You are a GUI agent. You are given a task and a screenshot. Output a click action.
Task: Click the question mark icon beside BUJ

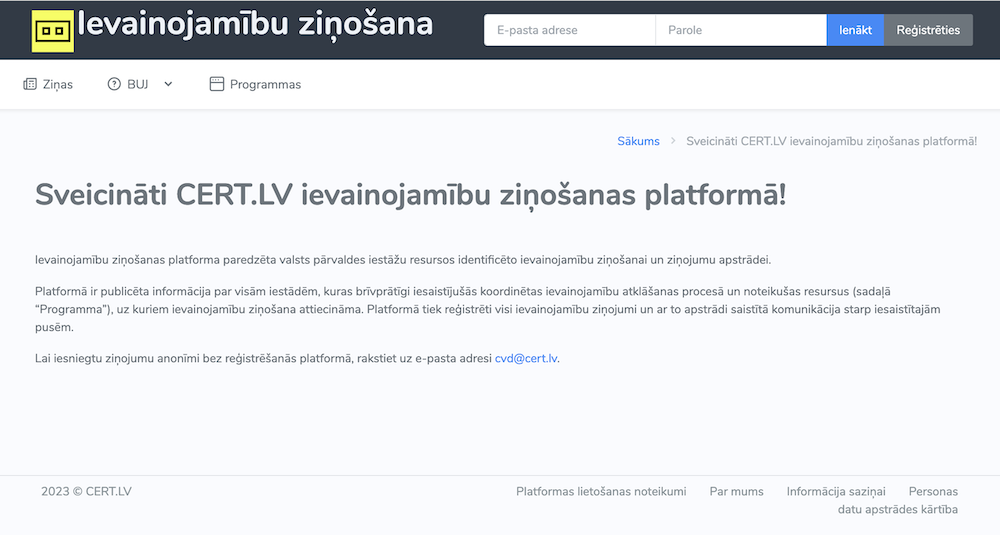tap(114, 85)
